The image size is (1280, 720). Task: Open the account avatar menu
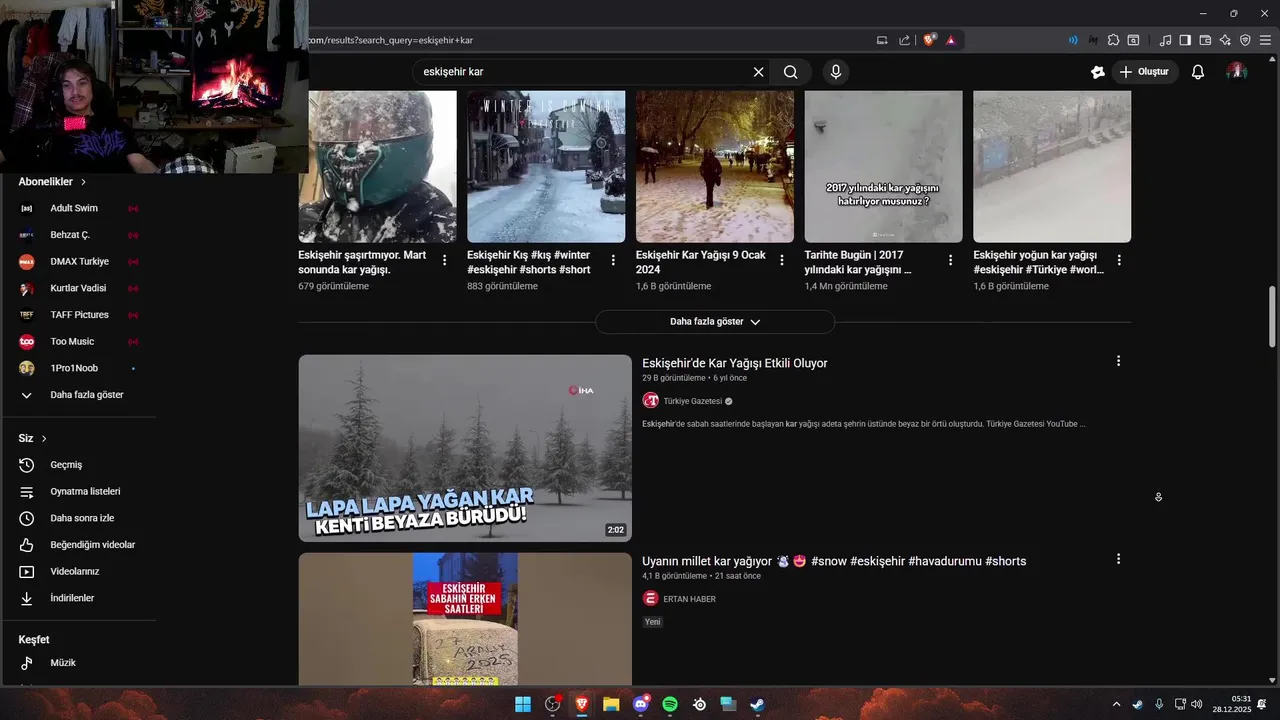point(1237,72)
